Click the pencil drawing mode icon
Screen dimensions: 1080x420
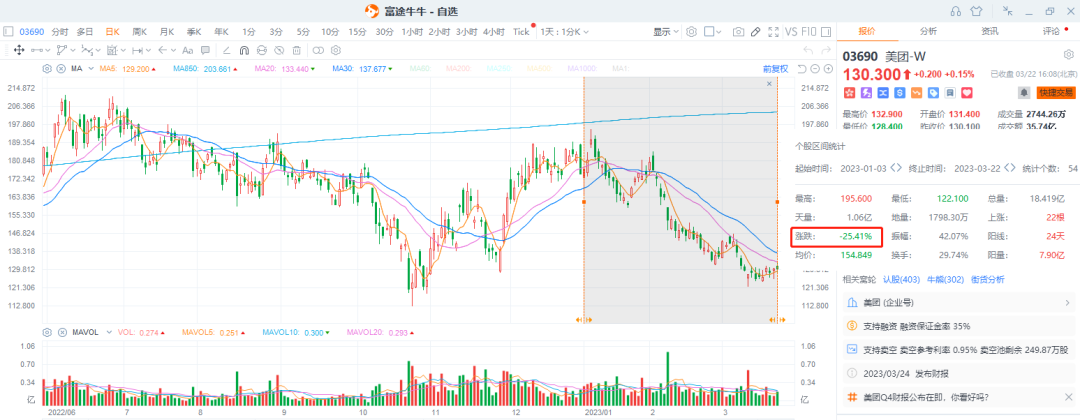(756, 32)
